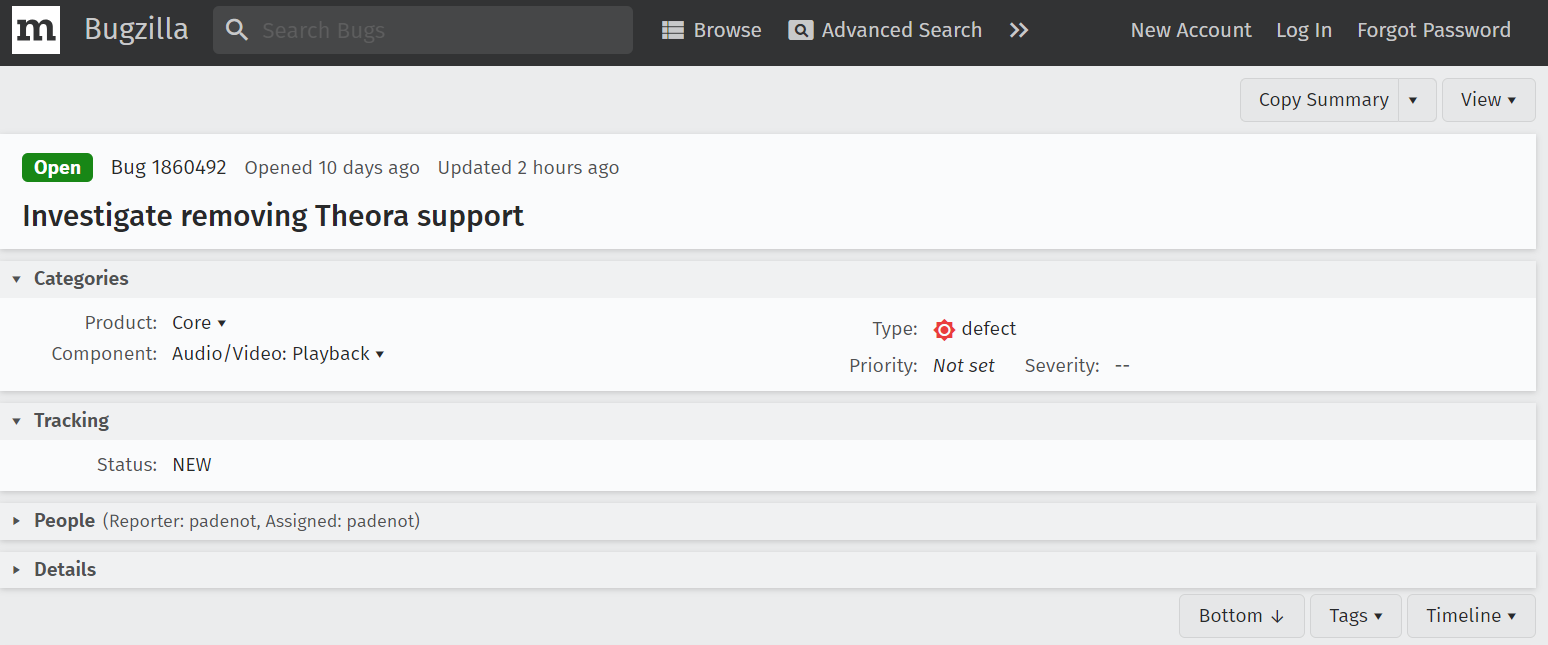Open the Copy Summary dropdown arrow

tap(1413, 100)
